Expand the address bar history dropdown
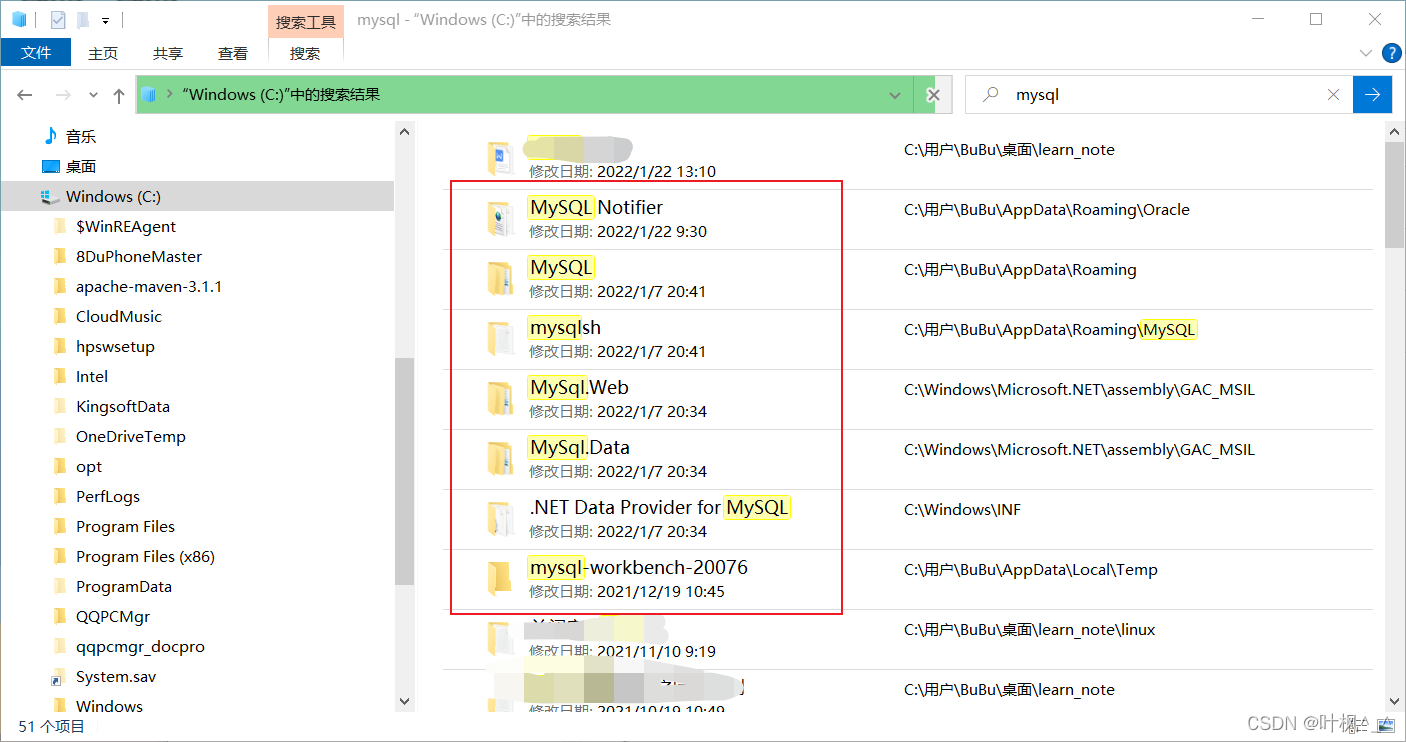Viewport: 1406px width, 742px height. (895, 95)
